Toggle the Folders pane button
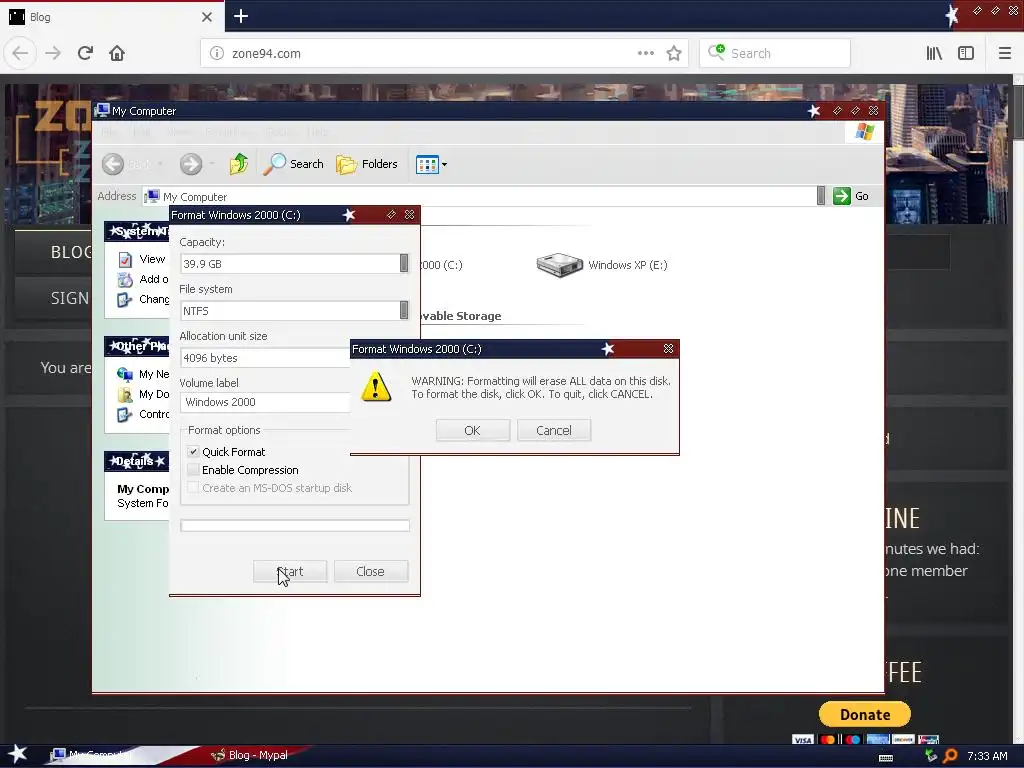1024x768 pixels. click(x=366, y=164)
